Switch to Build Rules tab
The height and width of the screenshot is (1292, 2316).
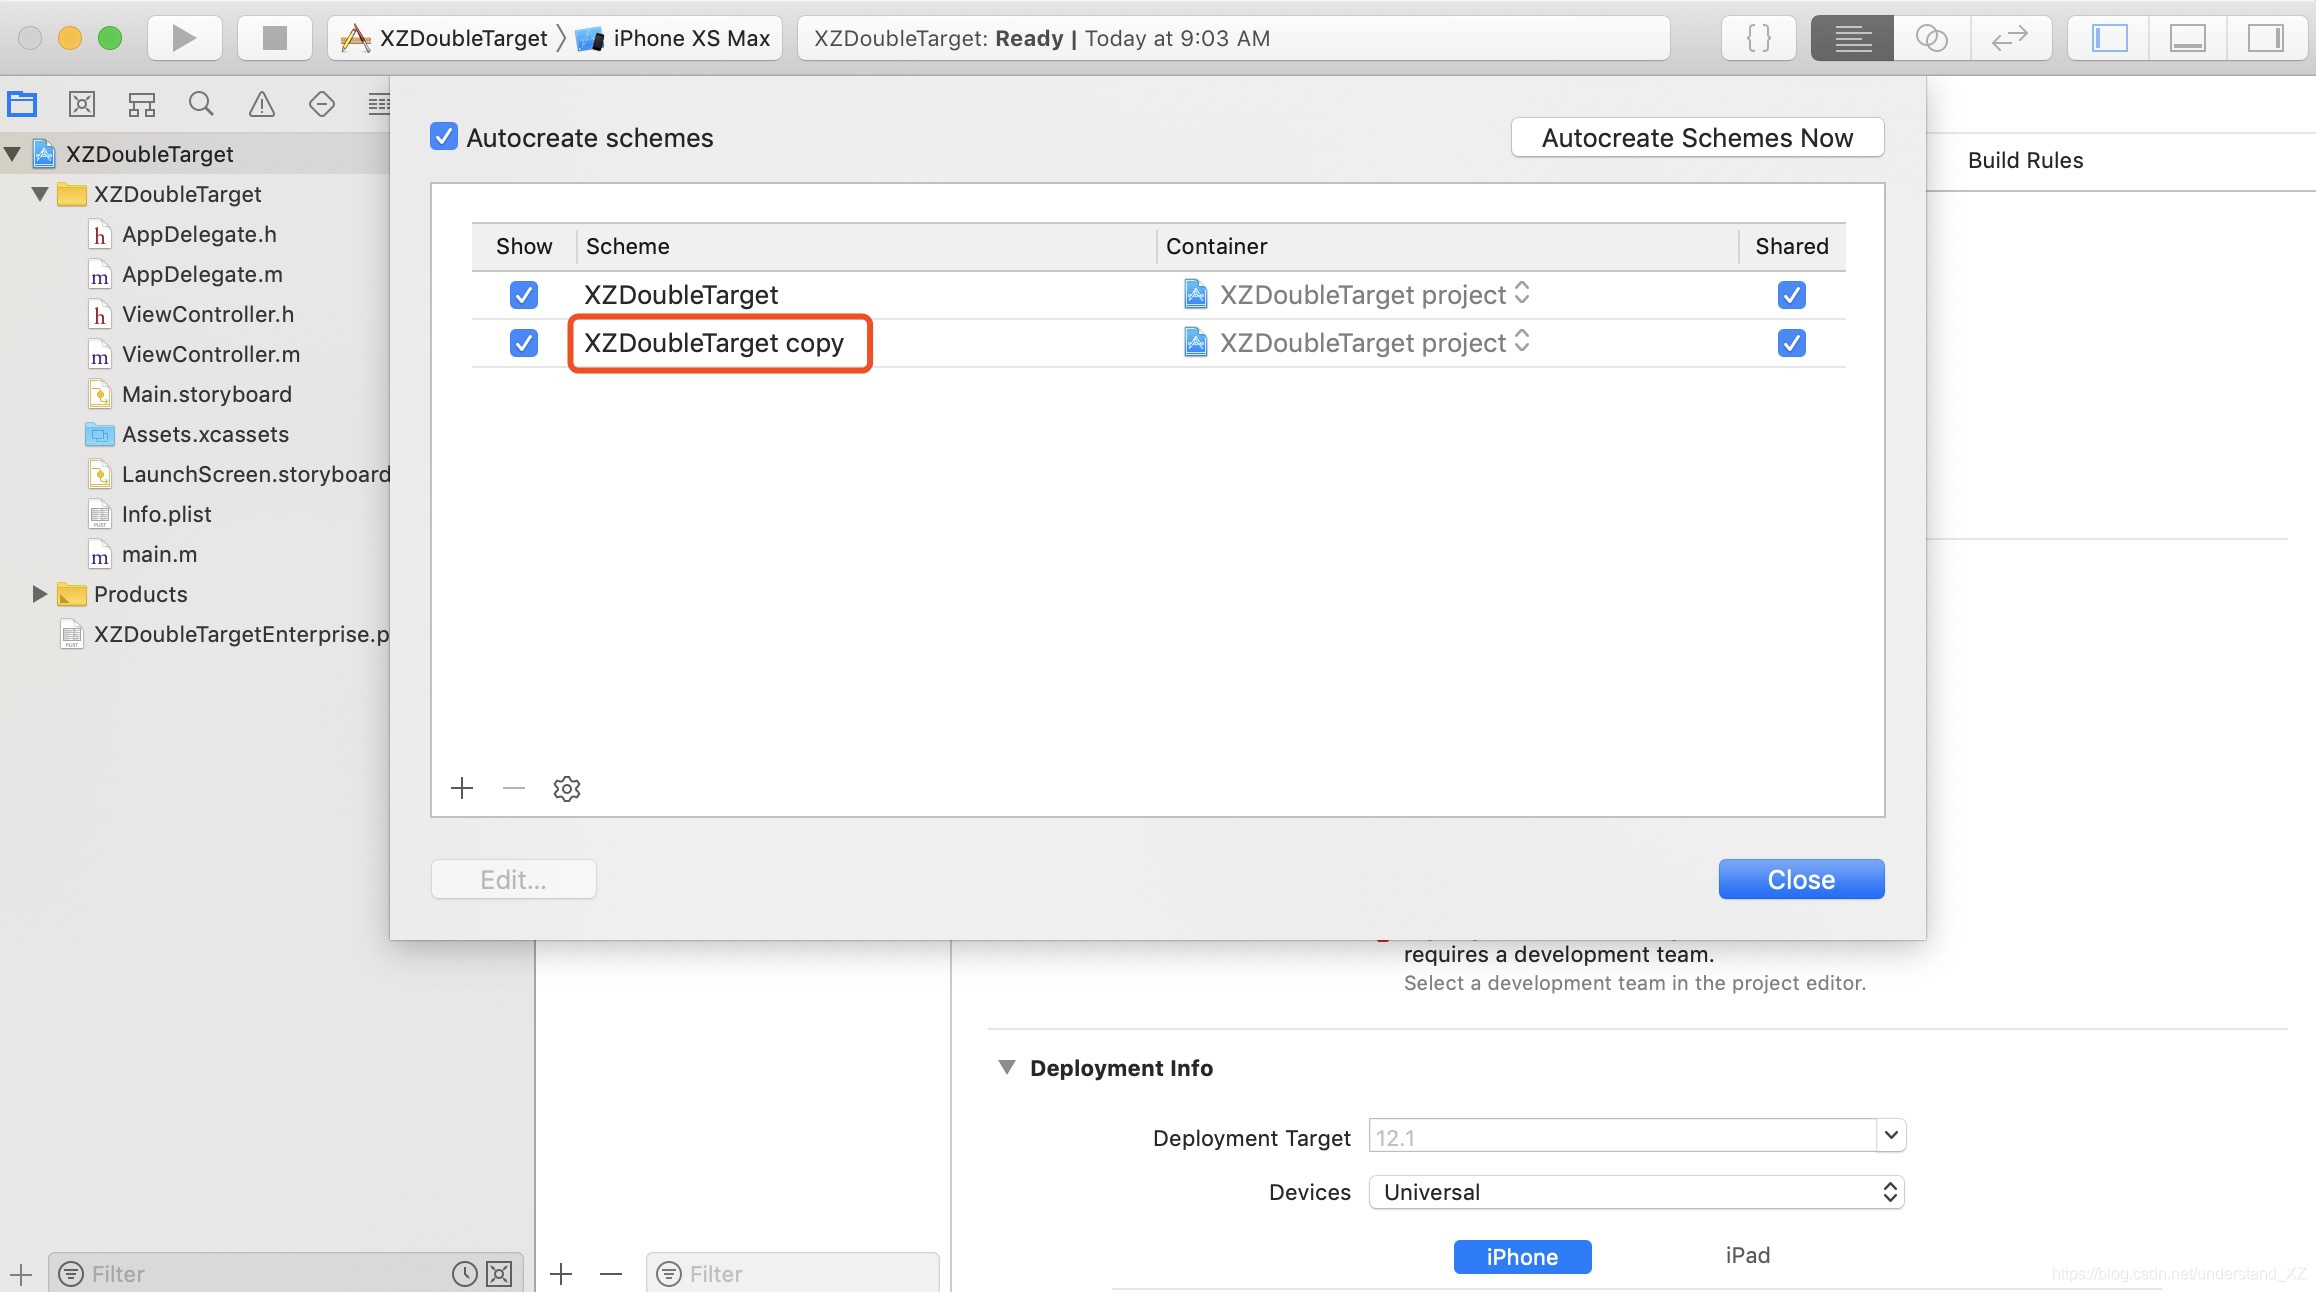[2025, 160]
